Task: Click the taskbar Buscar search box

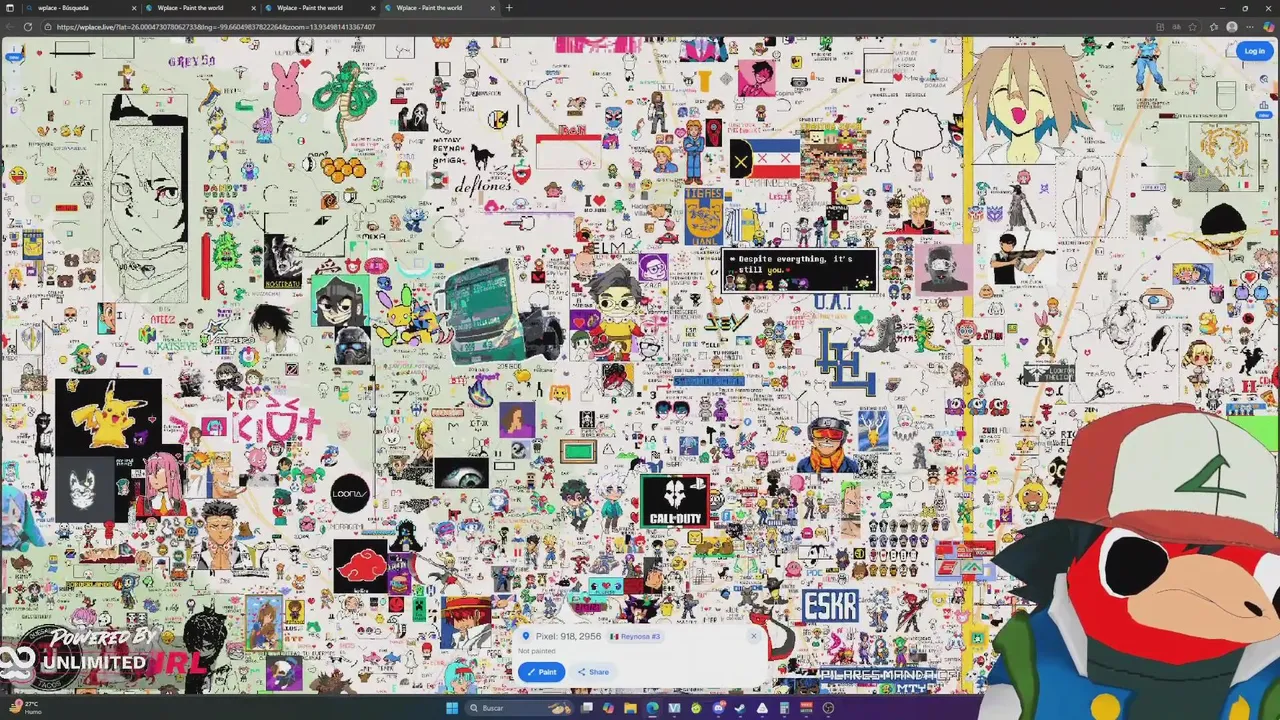Action: [x=519, y=708]
